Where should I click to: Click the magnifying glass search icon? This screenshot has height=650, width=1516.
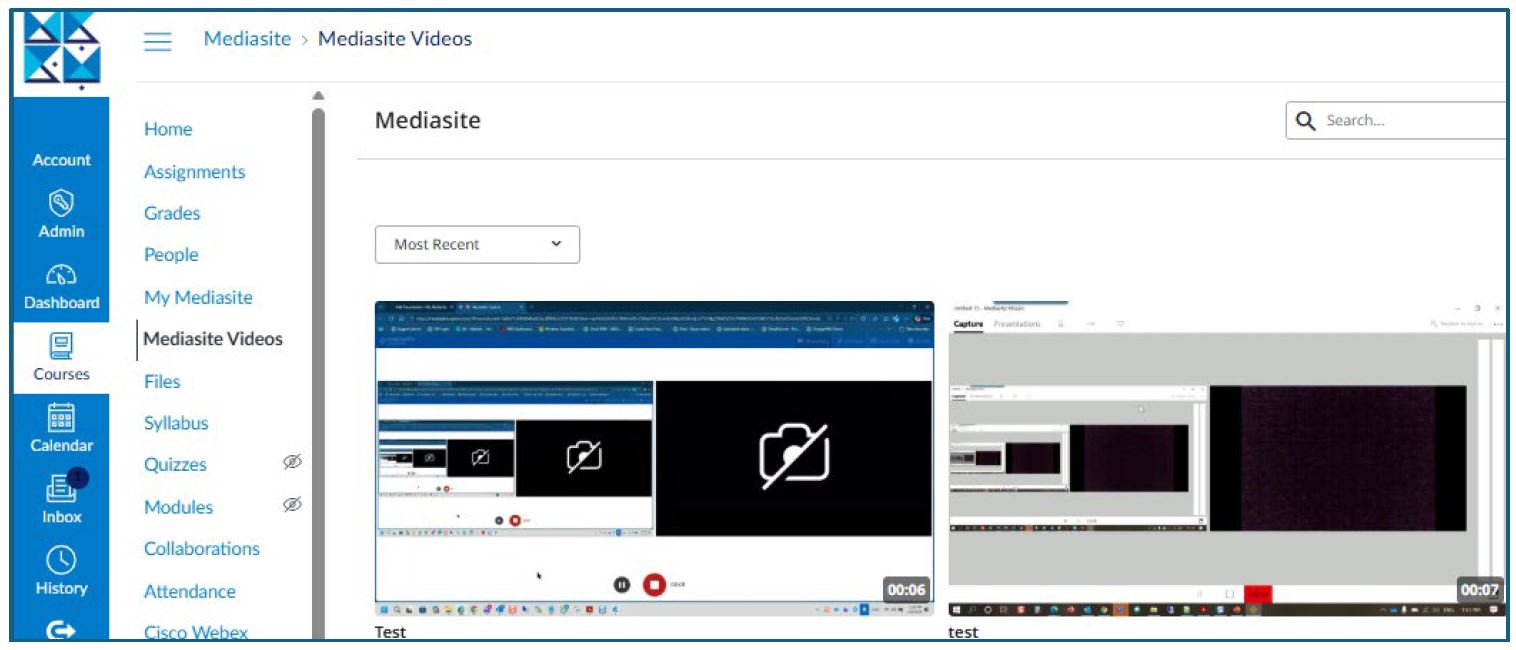pos(1305,121)
